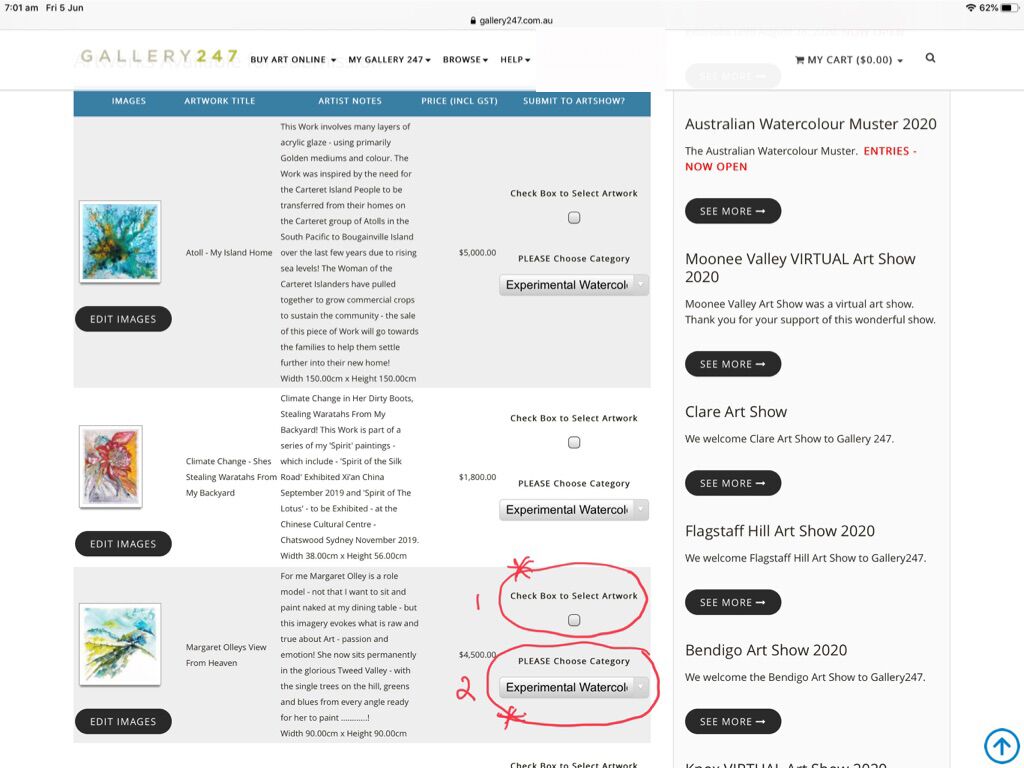
Task: Click the Bendigo Art Show 2020 heading
Action: (766, 650)
